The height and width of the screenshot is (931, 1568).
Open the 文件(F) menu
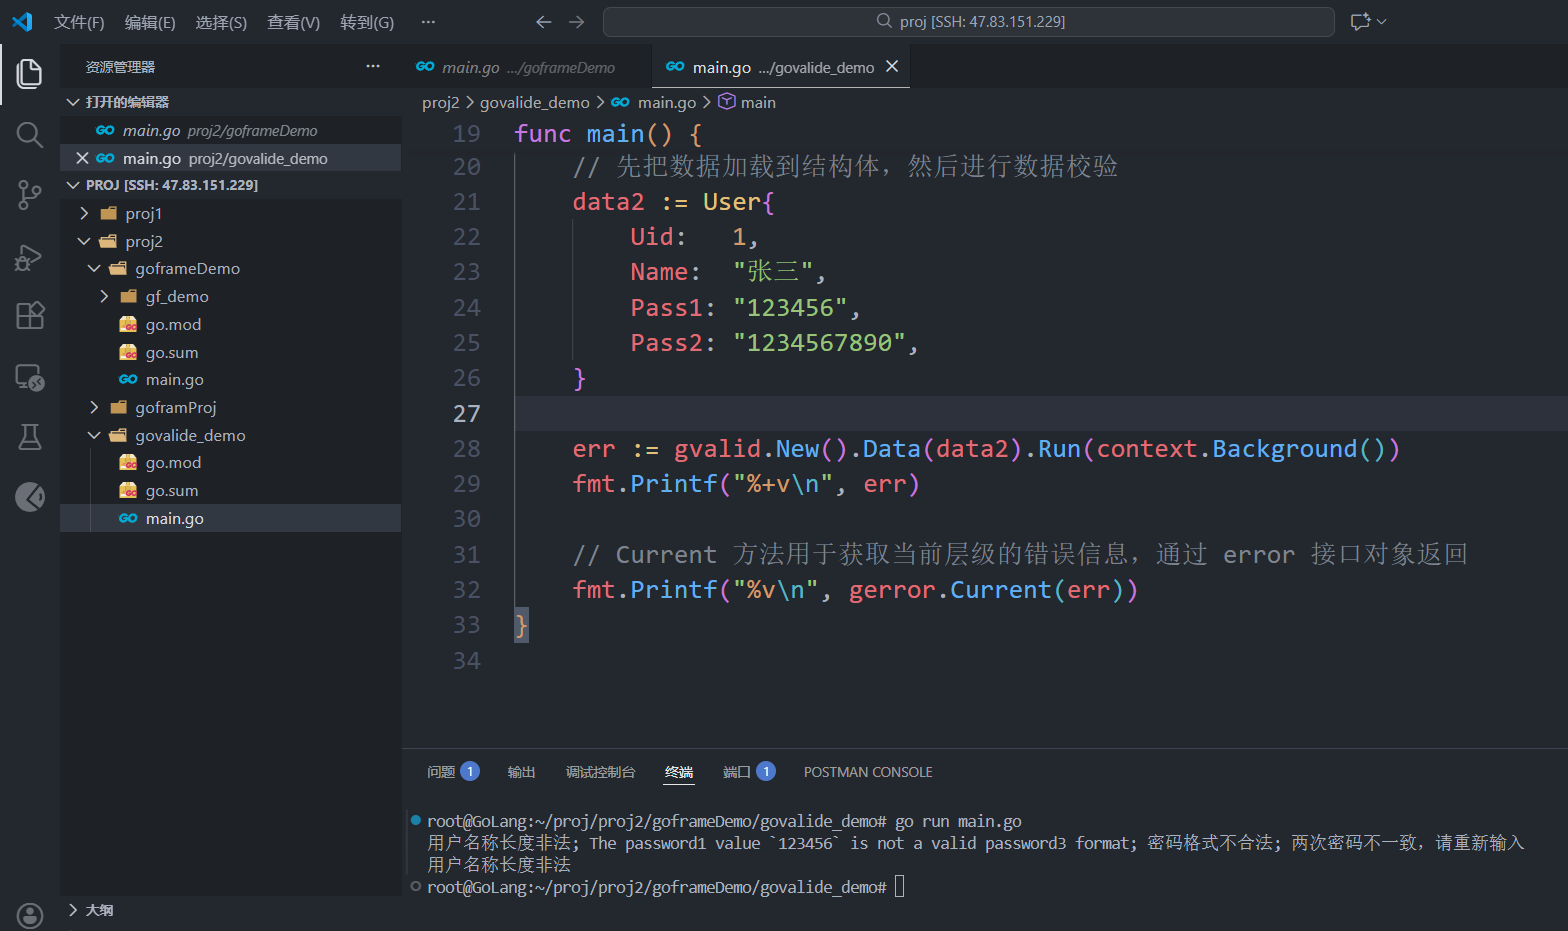tap(79, 22)
